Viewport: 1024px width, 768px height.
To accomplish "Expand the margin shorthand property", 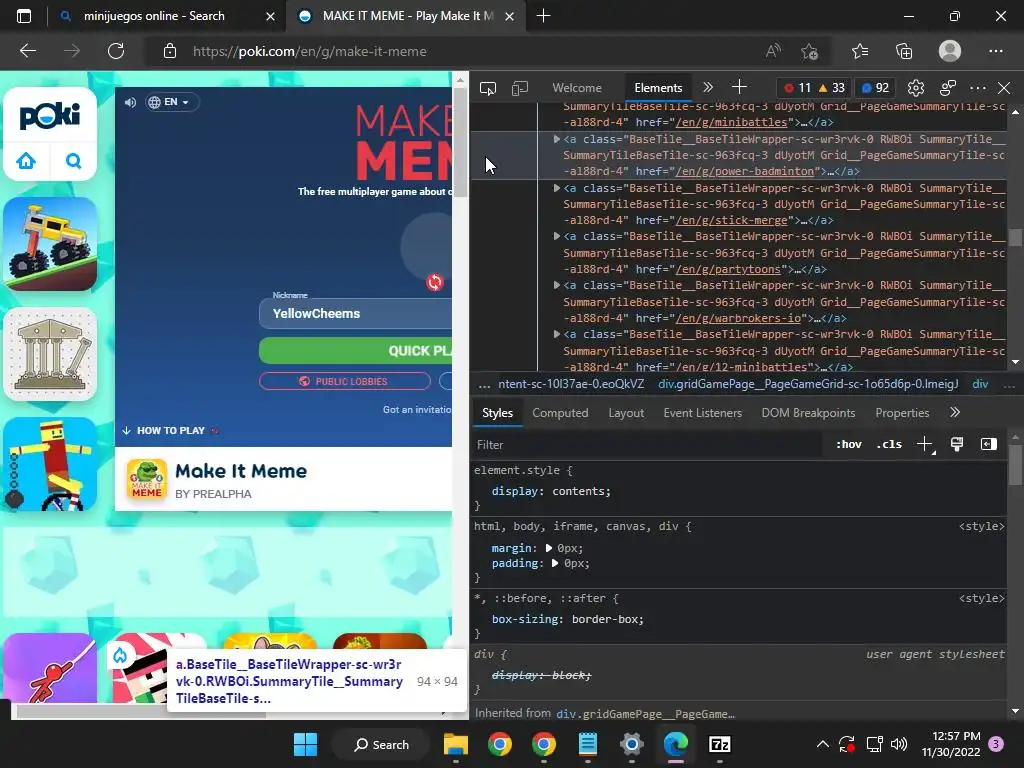I will (x=549, y=548).
